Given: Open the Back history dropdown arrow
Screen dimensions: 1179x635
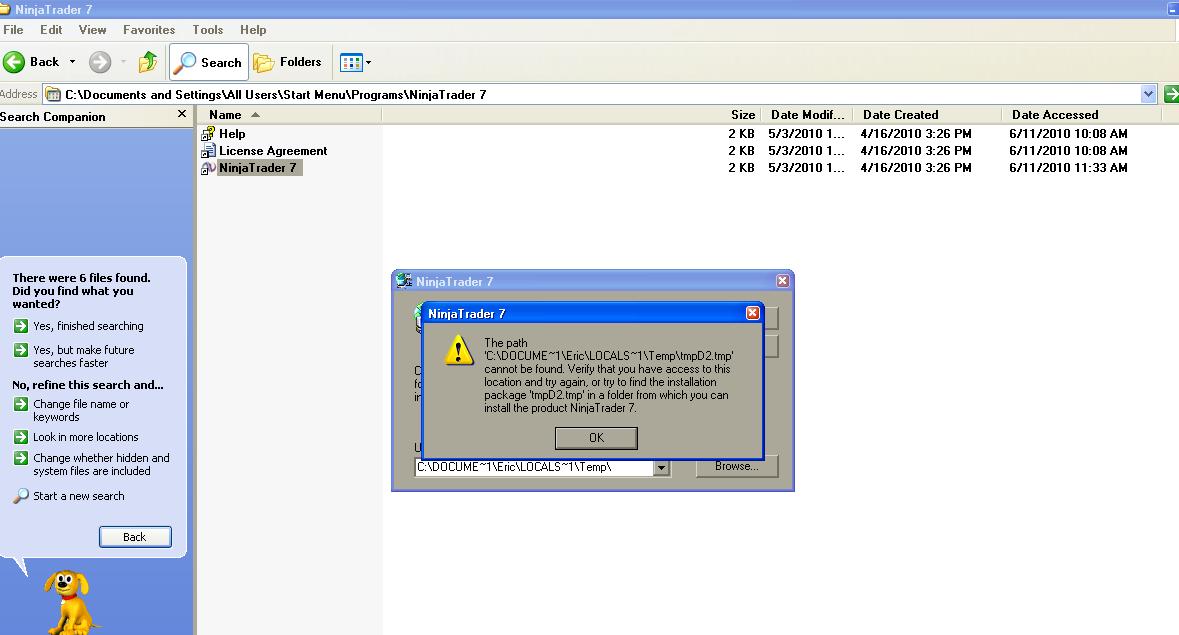Looking at the screenshot, I should pyautogui.click(x=72, y=62).
